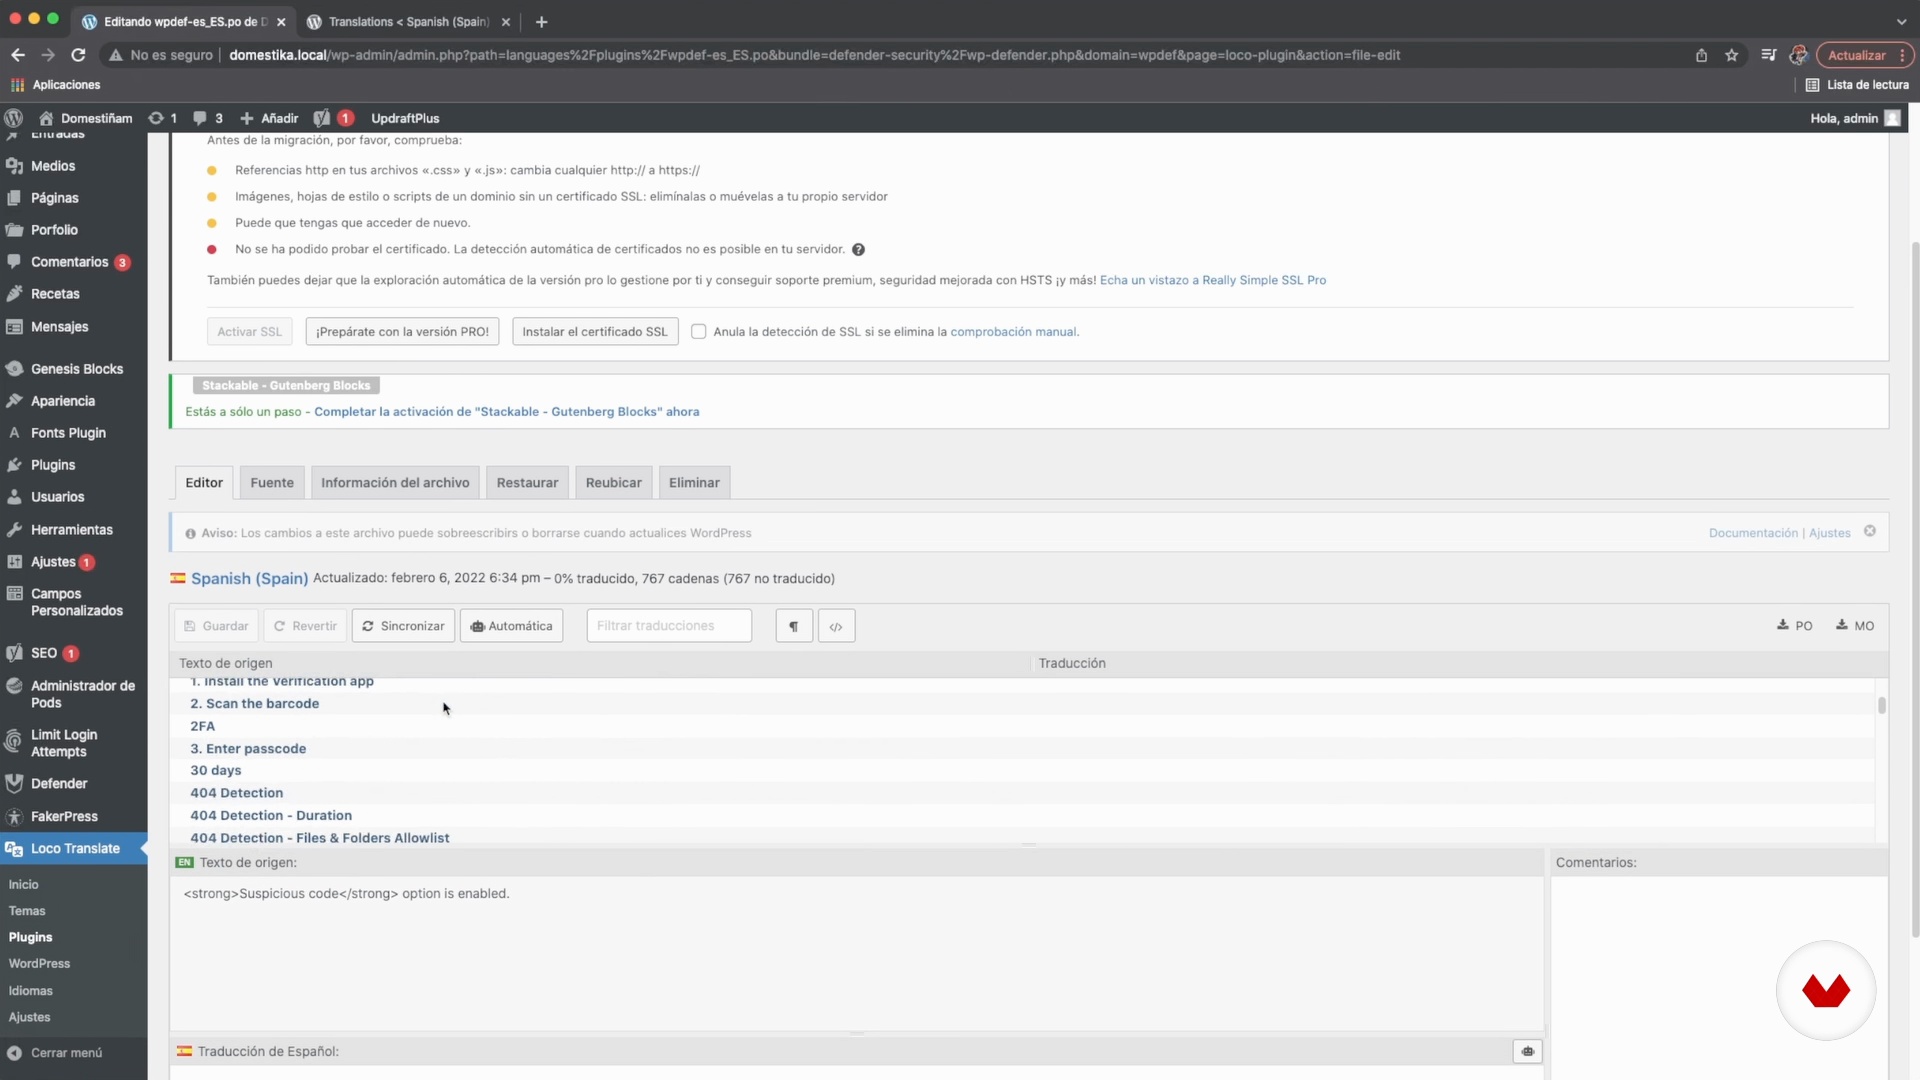The width and height of the screenshot is (1920, 1080).
Task: Focus the Filtrar traducciones field
Action: coord(669,626)
